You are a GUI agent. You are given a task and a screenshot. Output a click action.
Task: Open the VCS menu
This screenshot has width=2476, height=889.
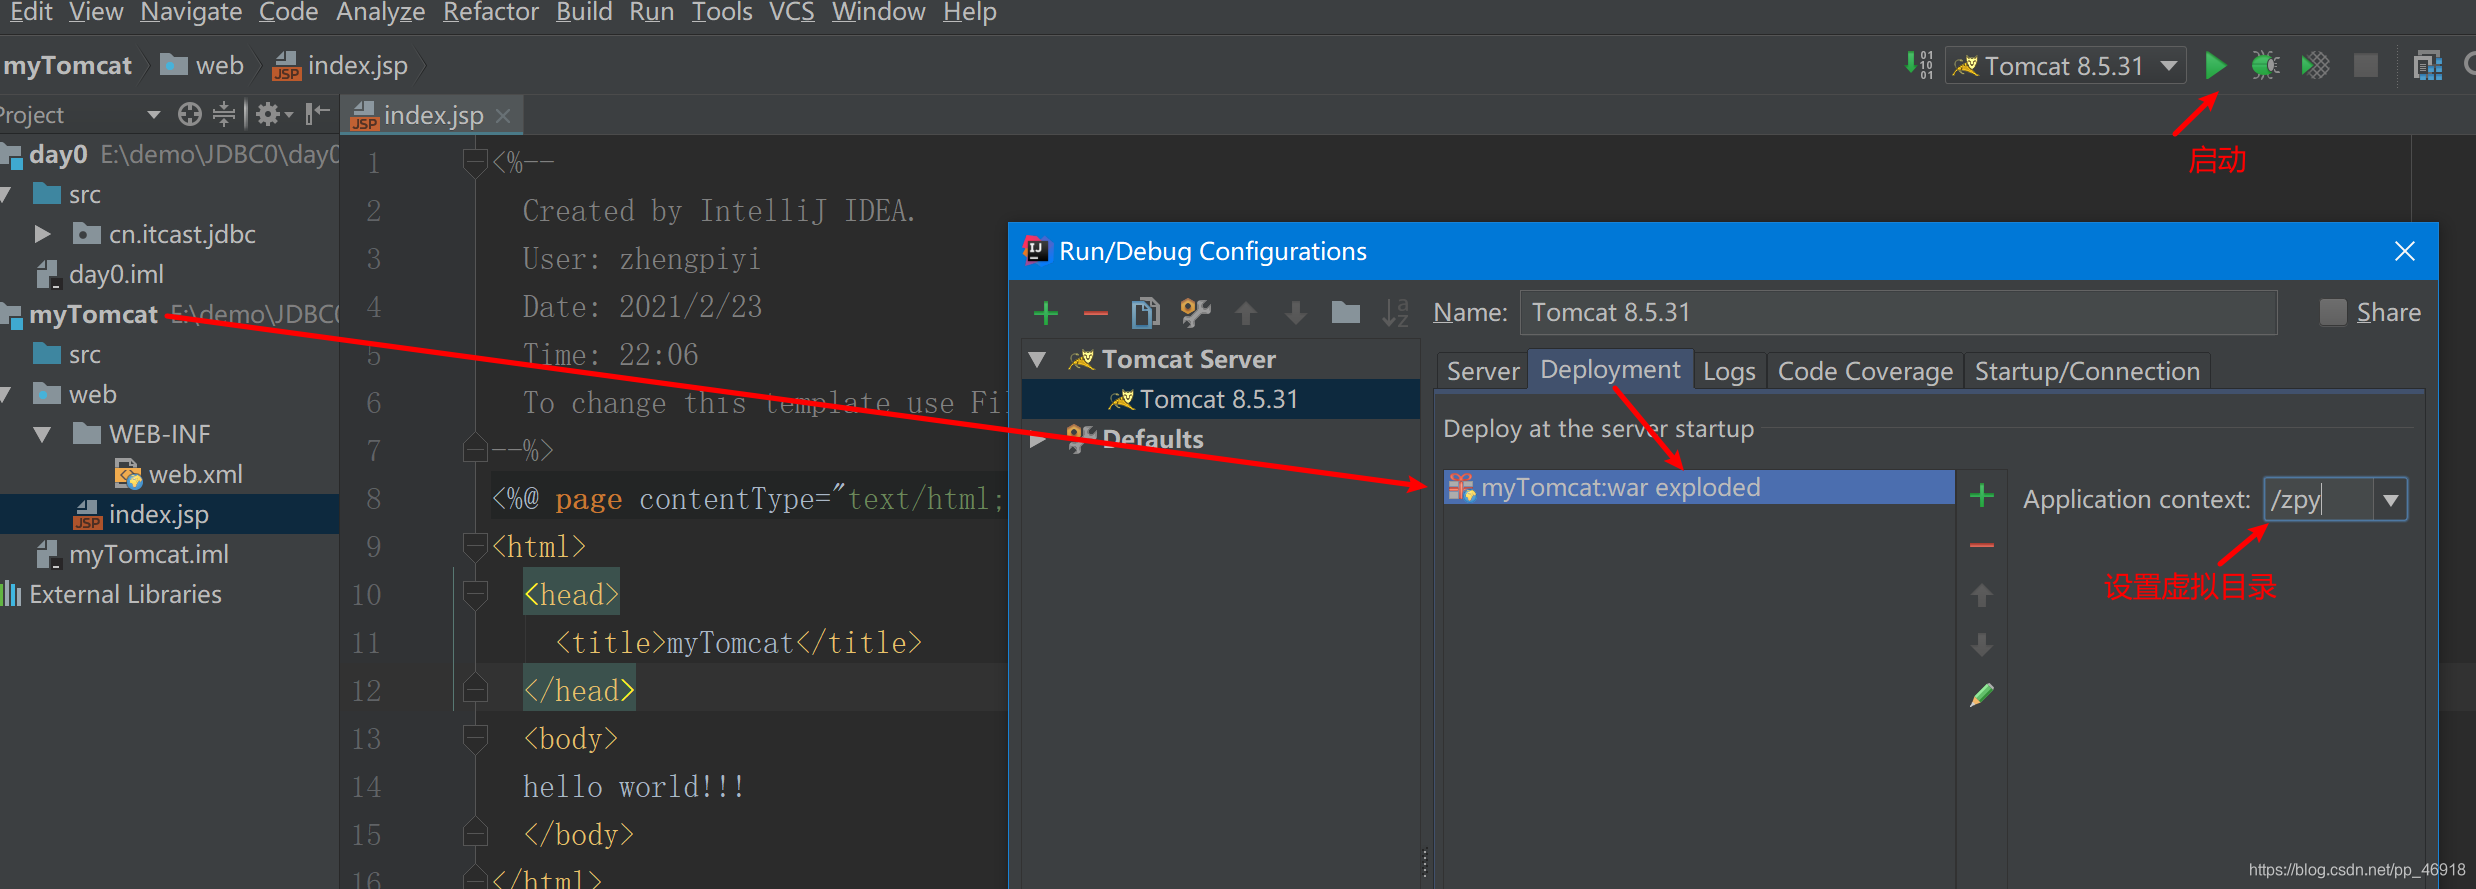pos(791,12)
